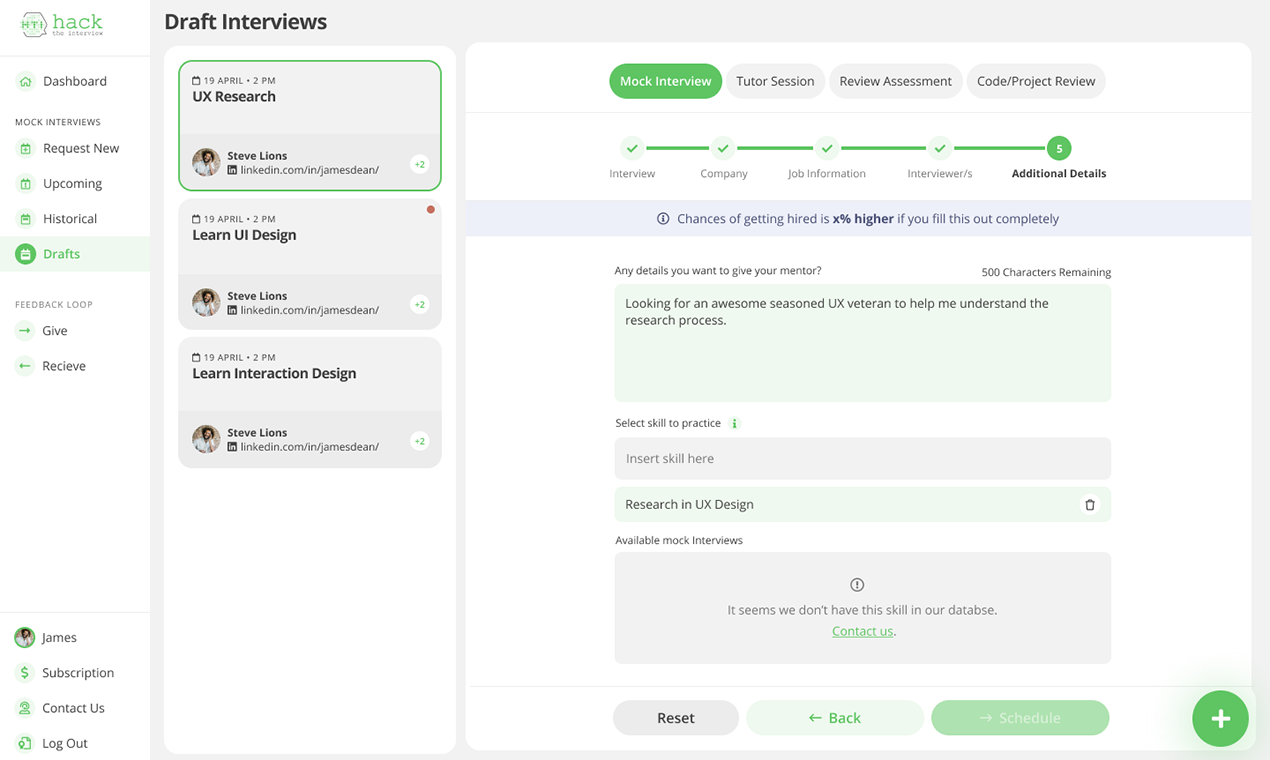Switch to the Tutor Session tab
Screen dimensions: 1270x760
tap(775, 81)
